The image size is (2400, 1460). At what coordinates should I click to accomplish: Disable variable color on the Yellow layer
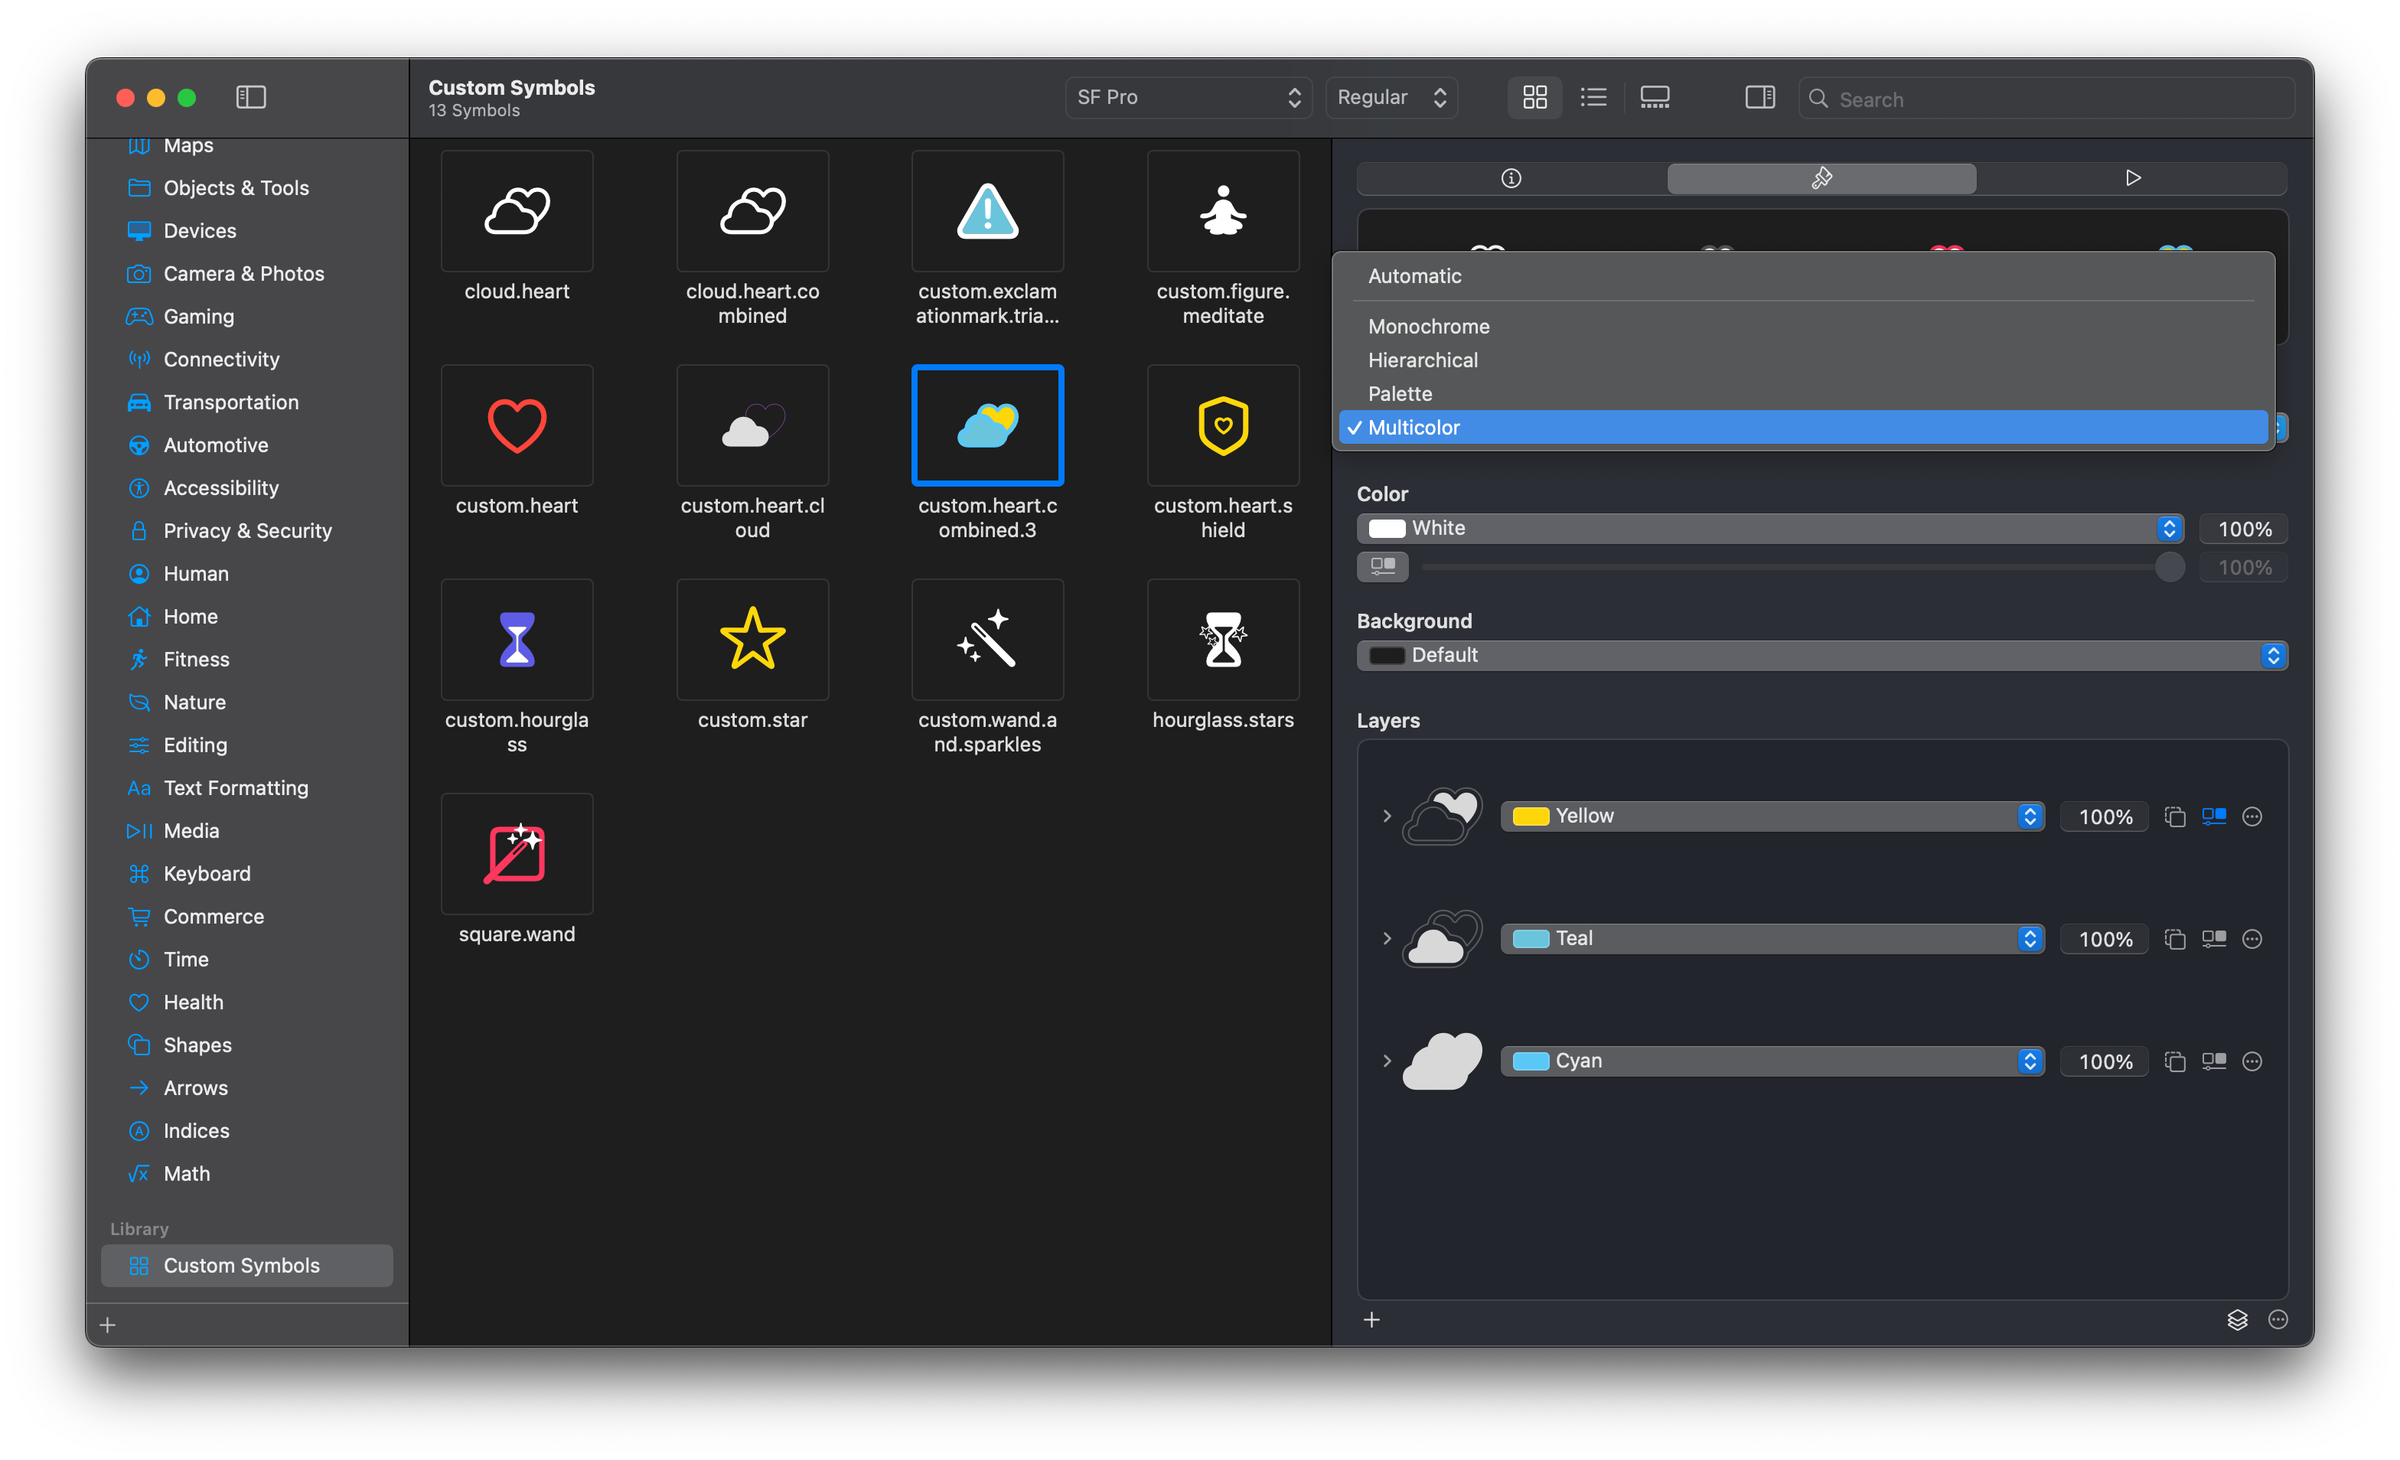pos(2214,816)
